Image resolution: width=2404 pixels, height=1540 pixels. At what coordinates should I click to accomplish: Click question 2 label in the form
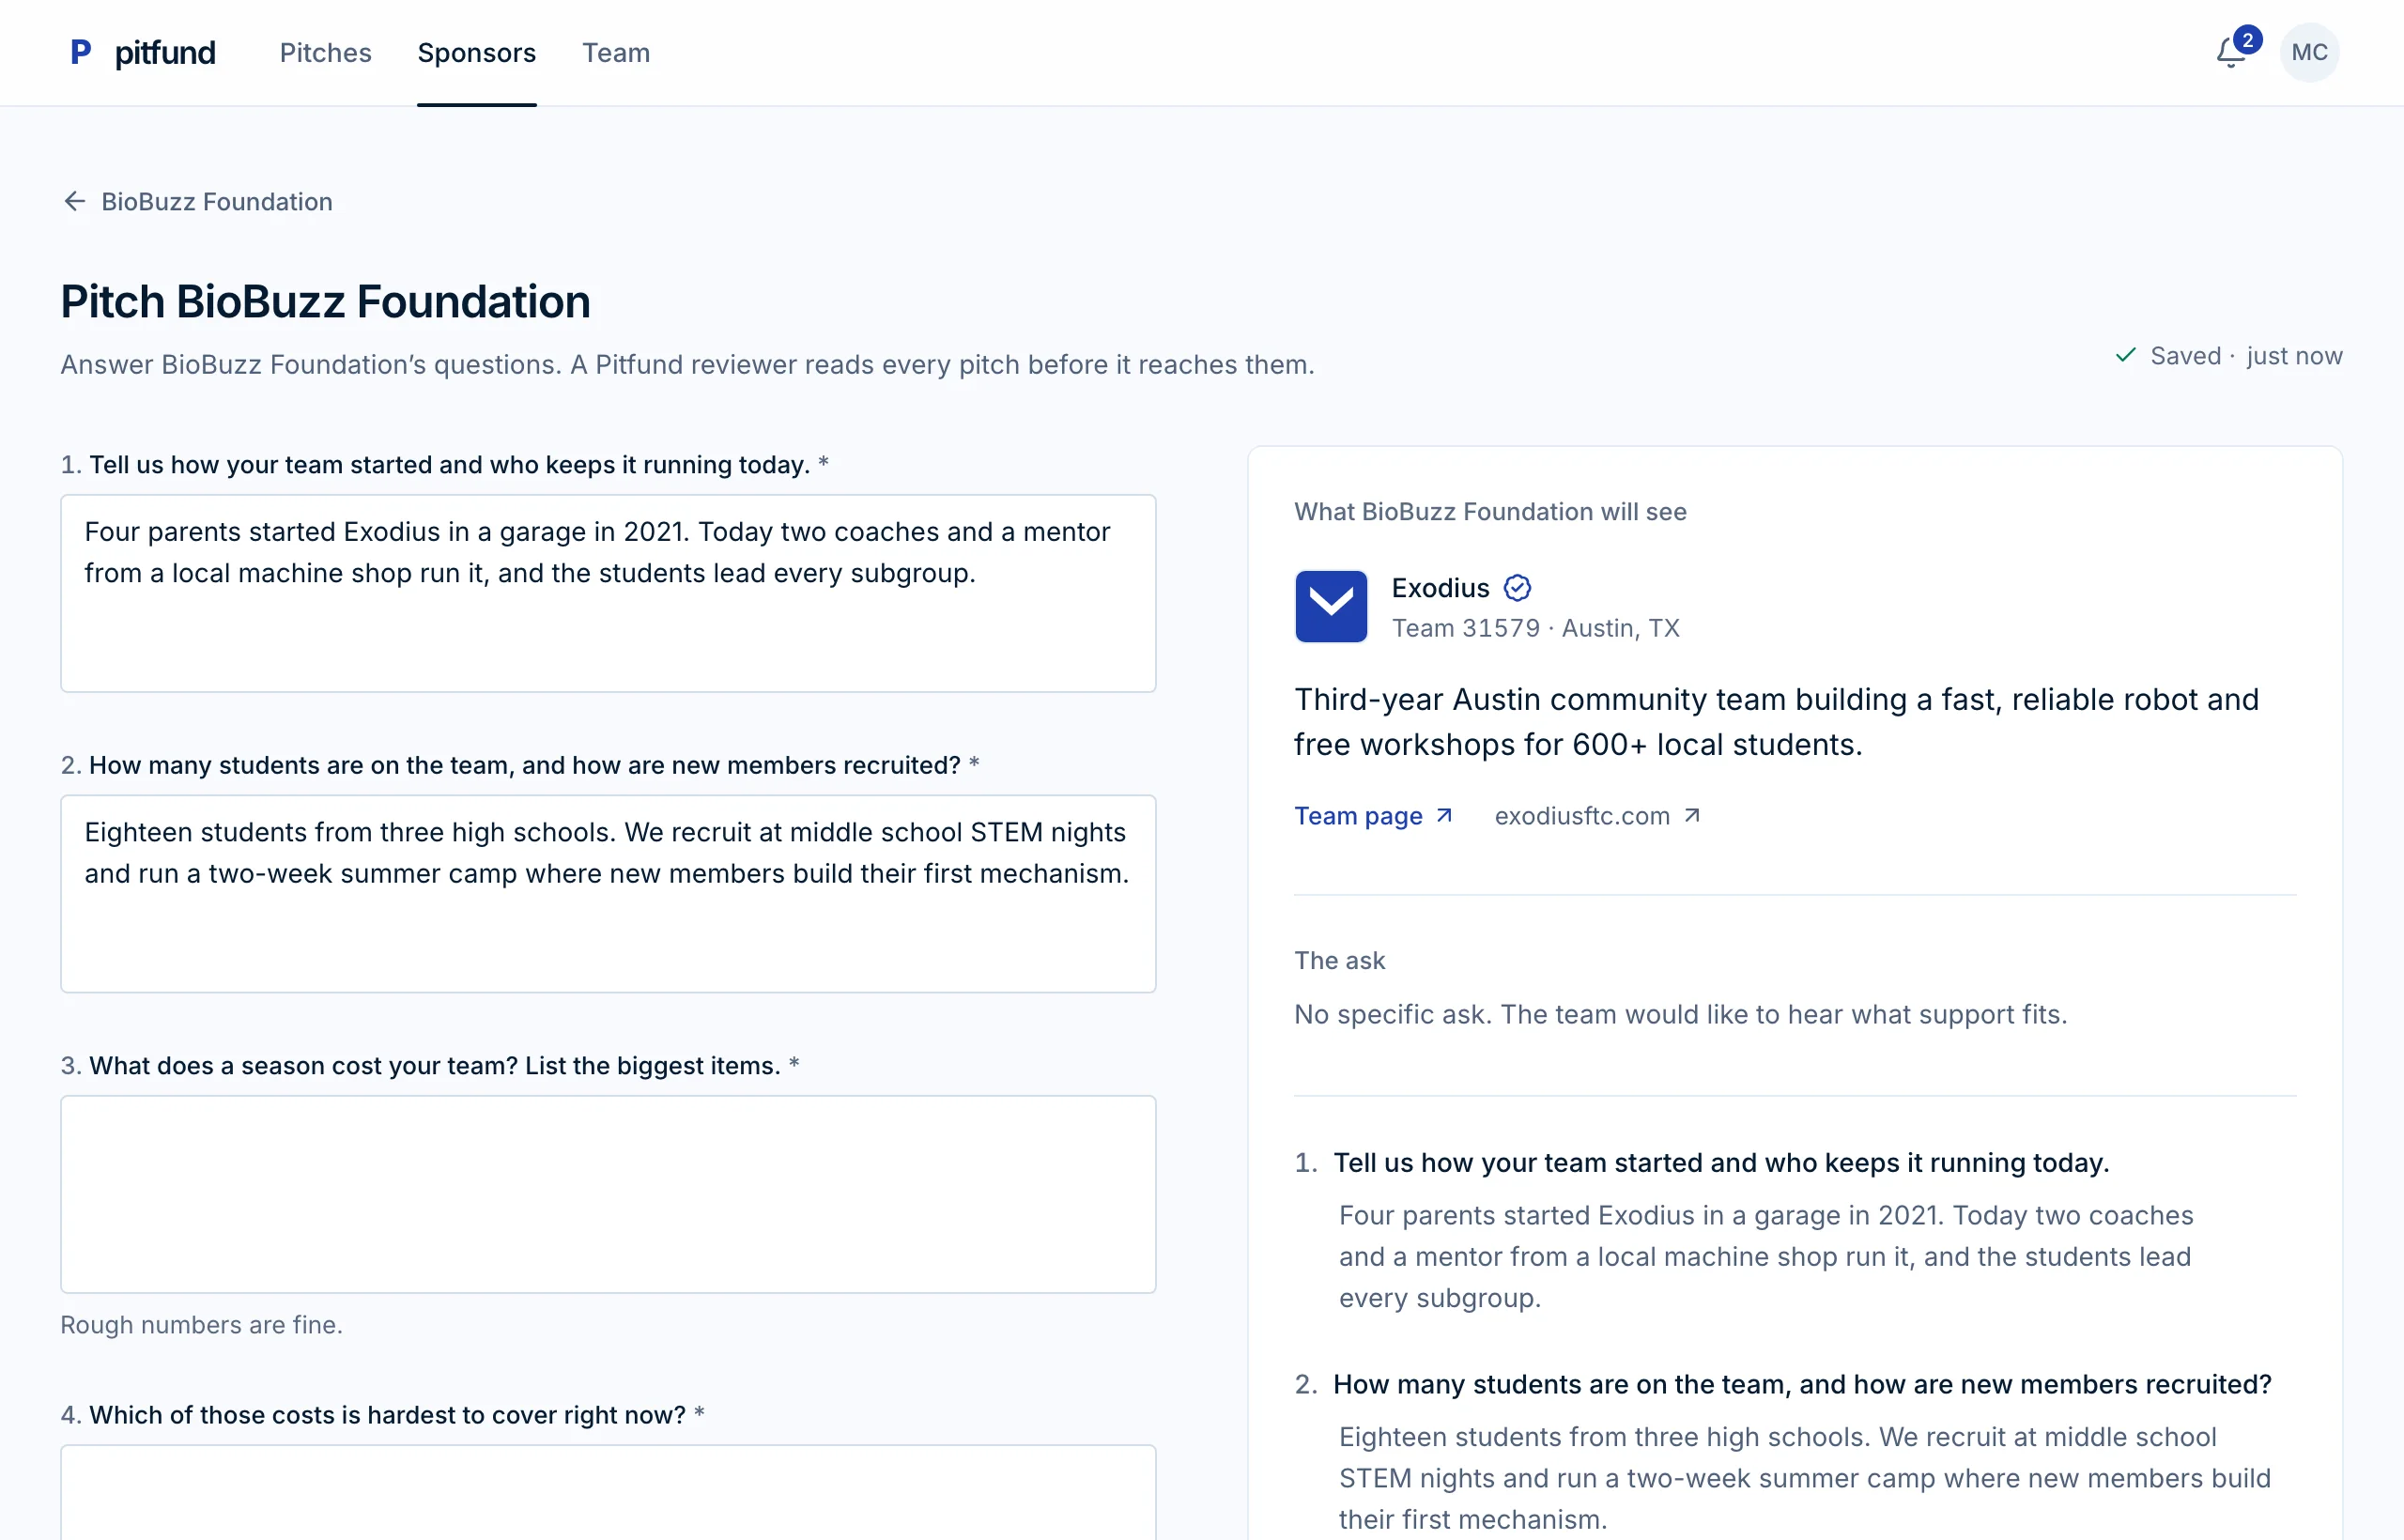tap(520, 765)
